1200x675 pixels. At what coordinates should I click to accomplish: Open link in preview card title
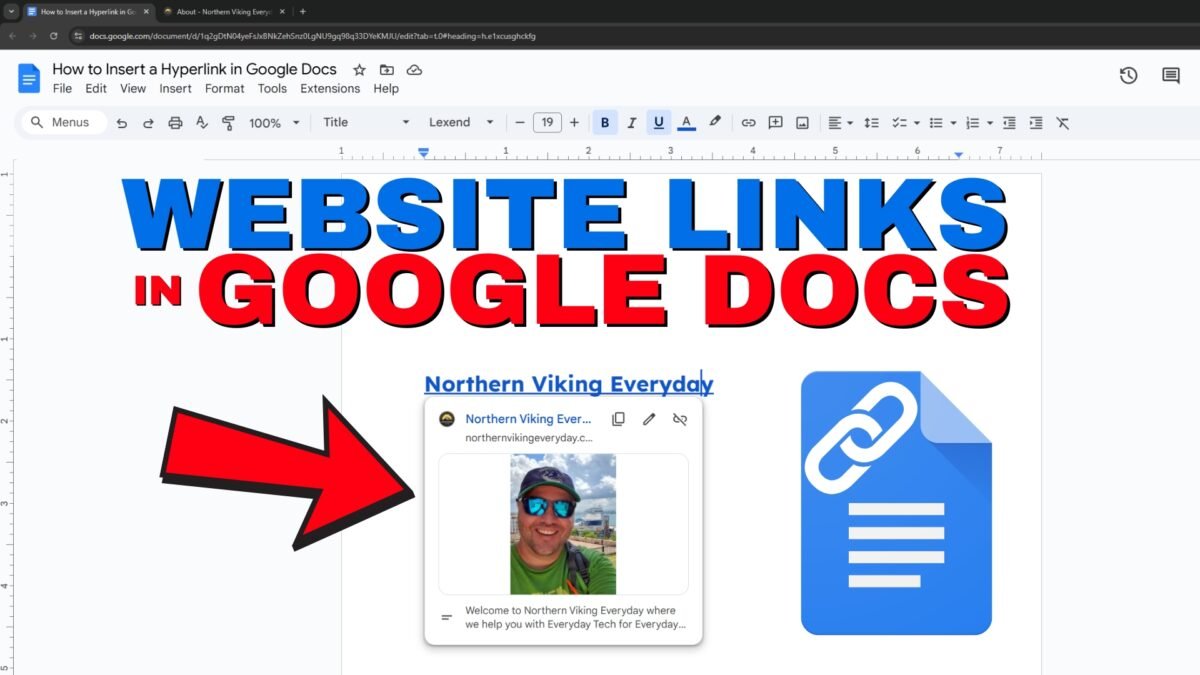click(529, 419)
